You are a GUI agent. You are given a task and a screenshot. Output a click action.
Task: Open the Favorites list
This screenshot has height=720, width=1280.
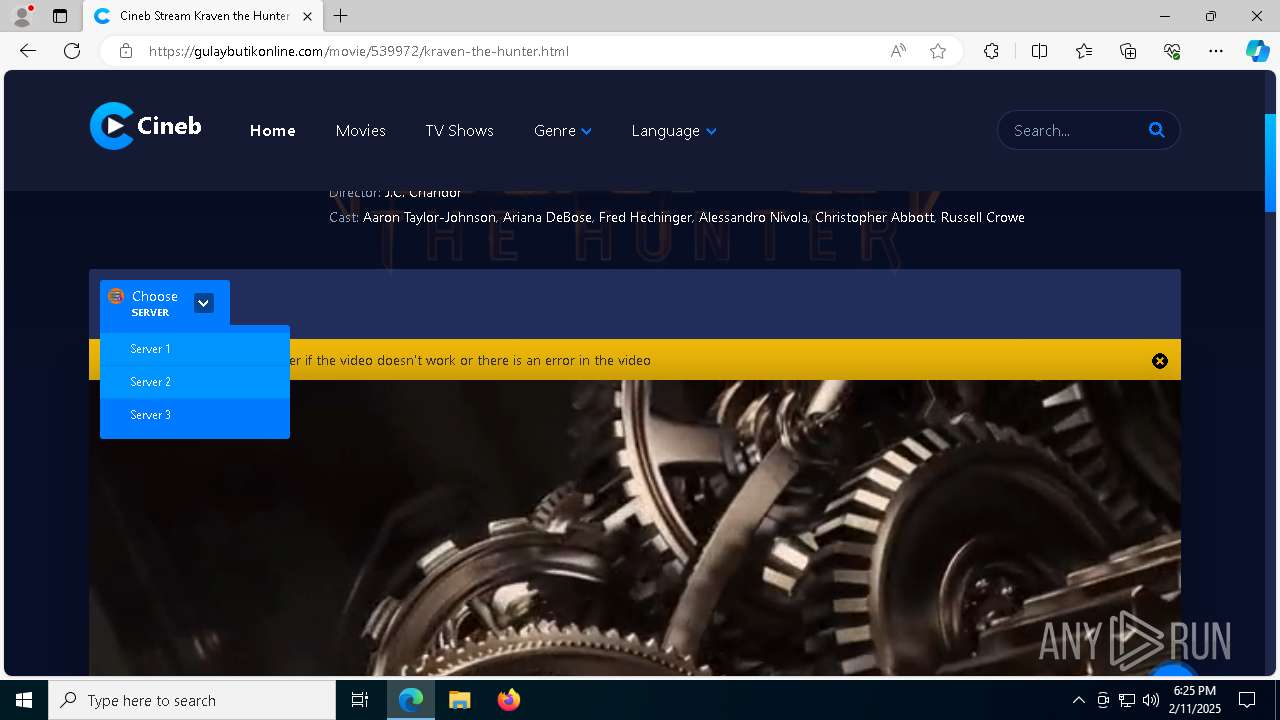[1084, 51]
